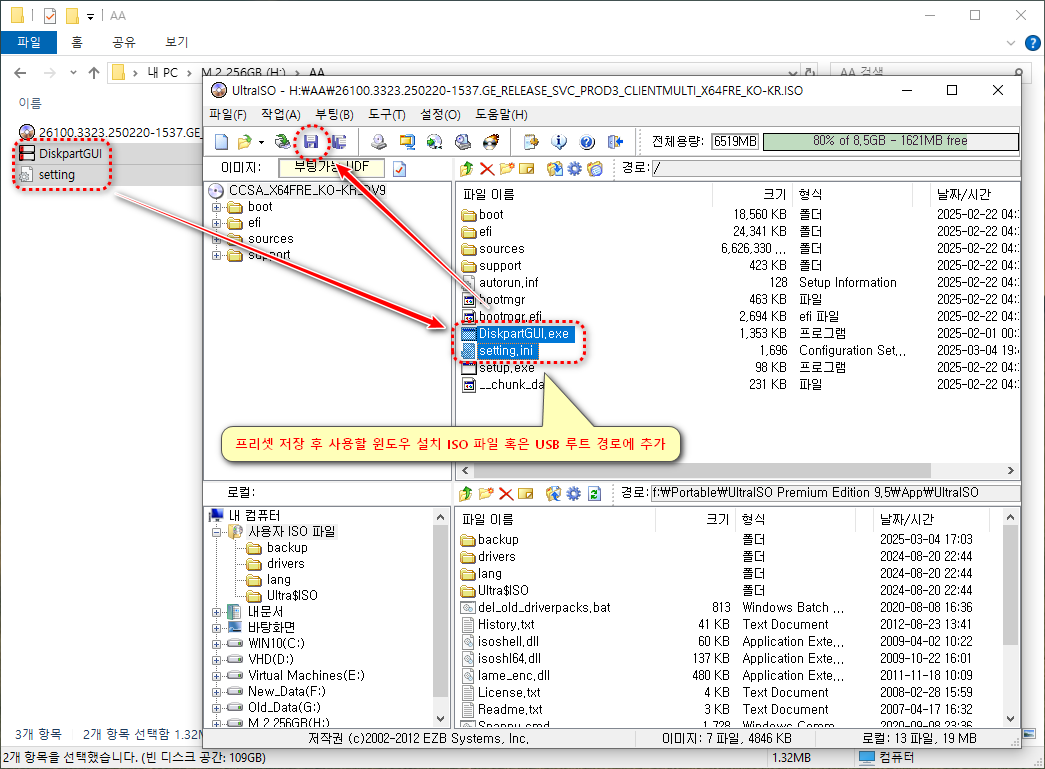
Task: Open properties gear in local pane toolbar
Action: point(573,493)
